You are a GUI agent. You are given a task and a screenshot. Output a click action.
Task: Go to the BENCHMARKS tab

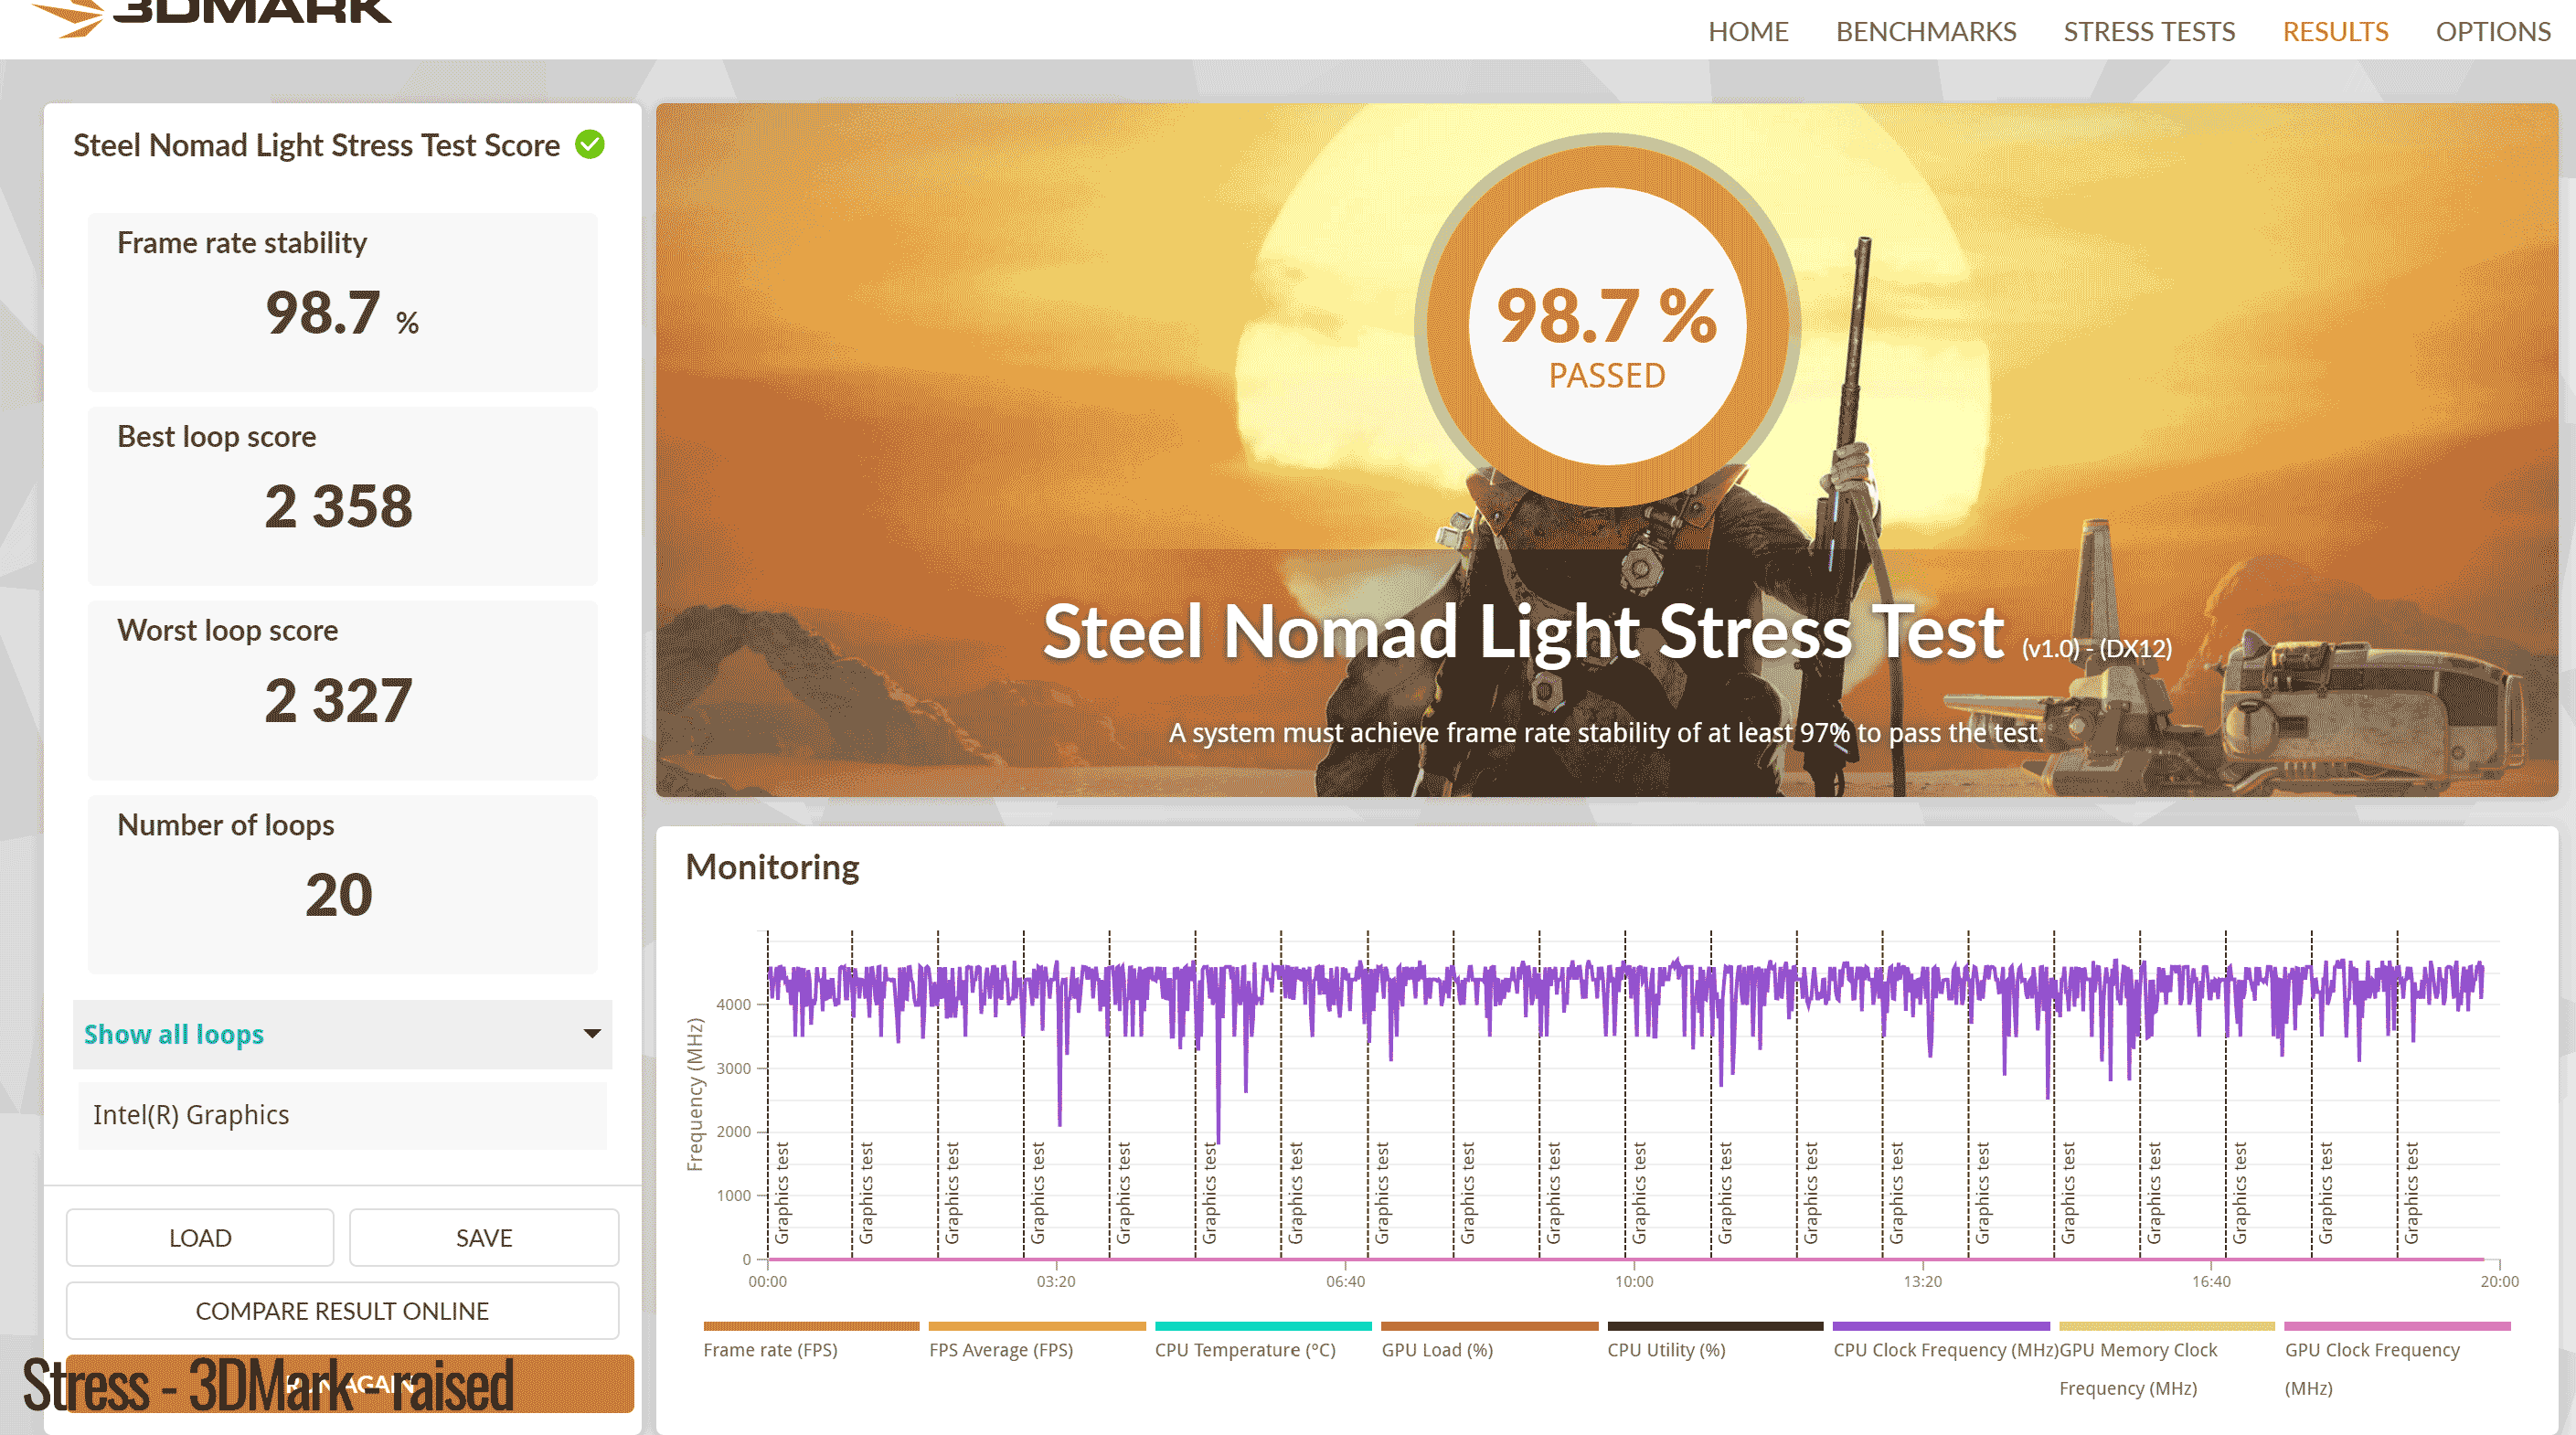click(1926, 32)
